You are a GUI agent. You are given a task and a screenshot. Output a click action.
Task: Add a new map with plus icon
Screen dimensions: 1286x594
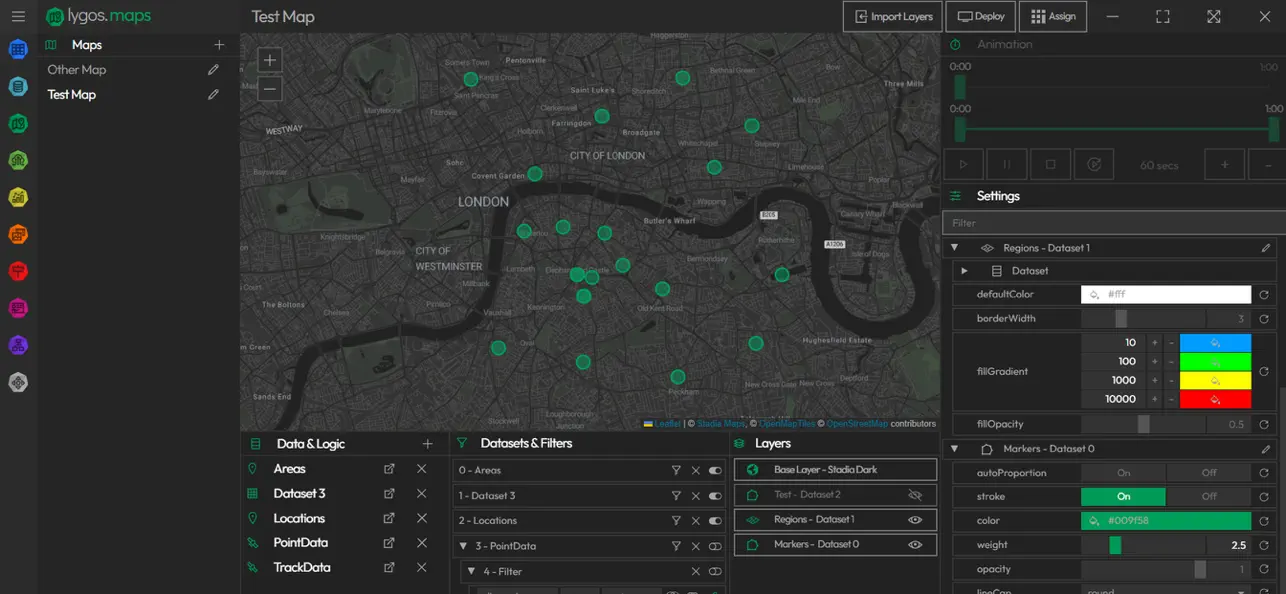pyautogui.click(x=219, y=45)
